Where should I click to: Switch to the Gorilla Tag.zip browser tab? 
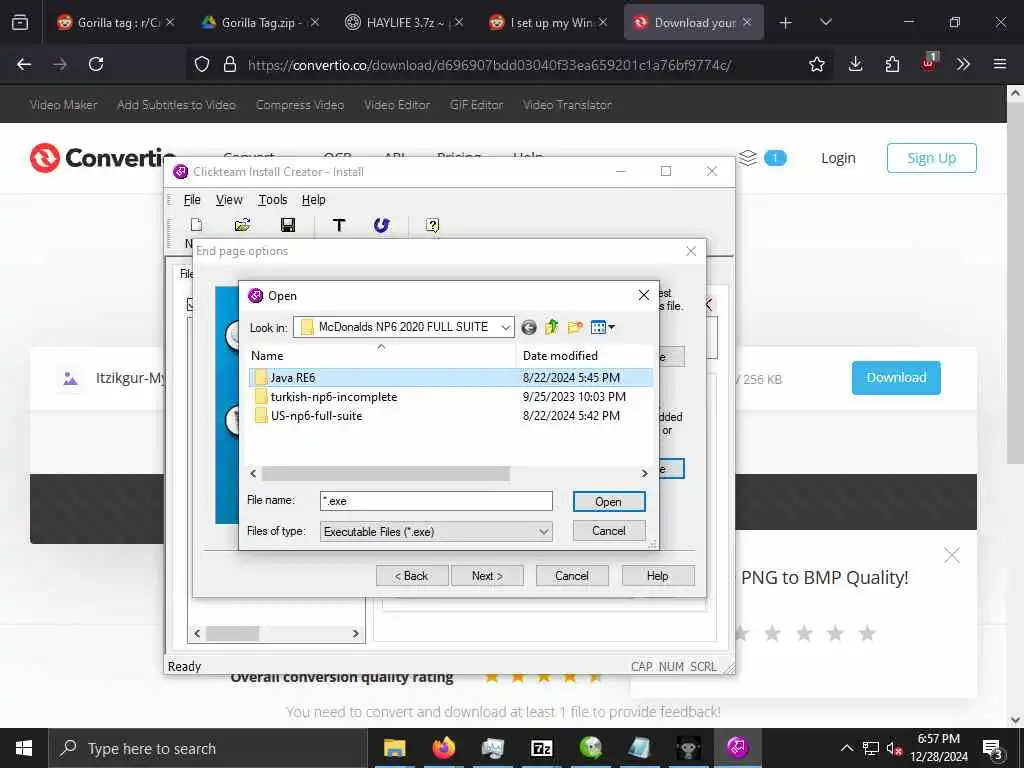(x=260, y=22)
